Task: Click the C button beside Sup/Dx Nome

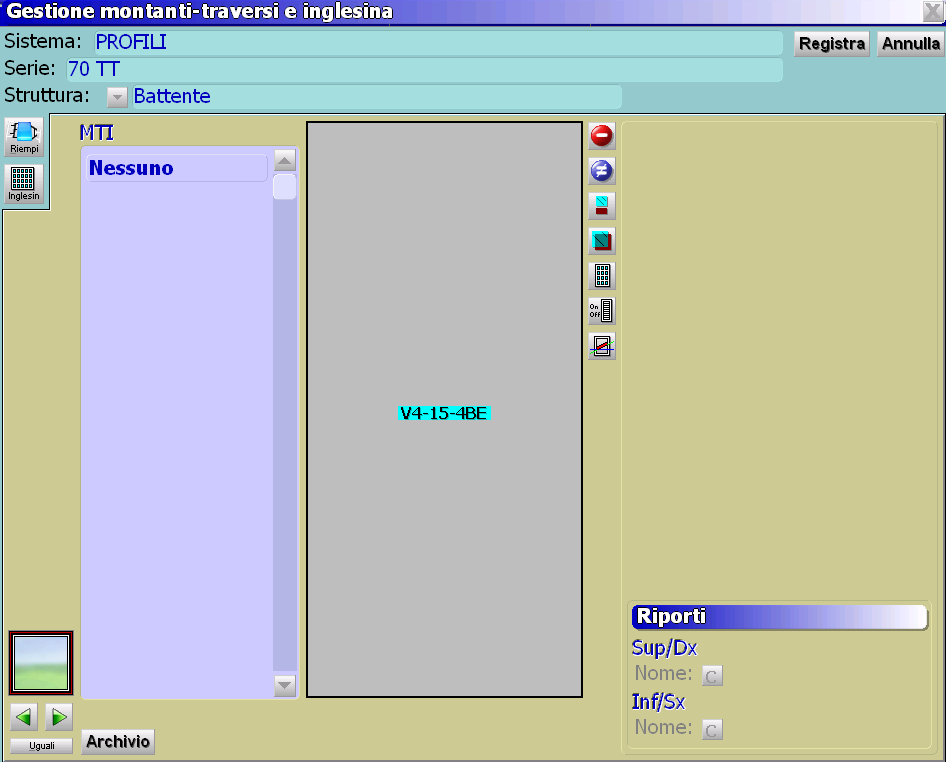Action: point(712,676)
